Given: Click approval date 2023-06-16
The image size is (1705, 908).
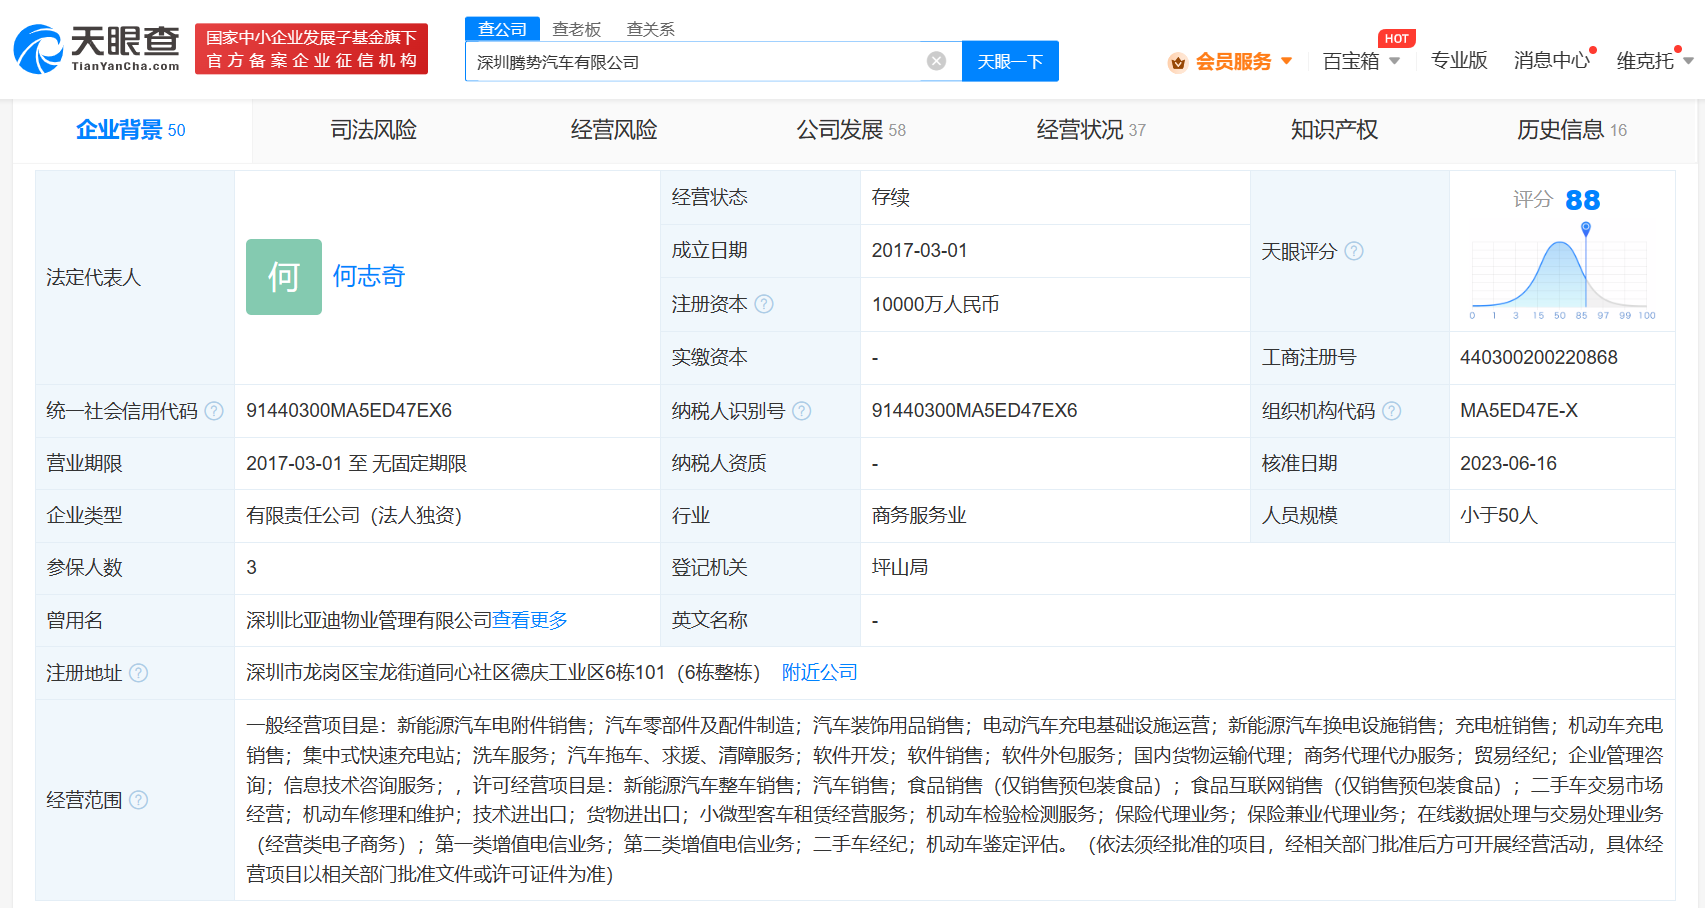Looking at the screenshot, I should click(1508, 464).
